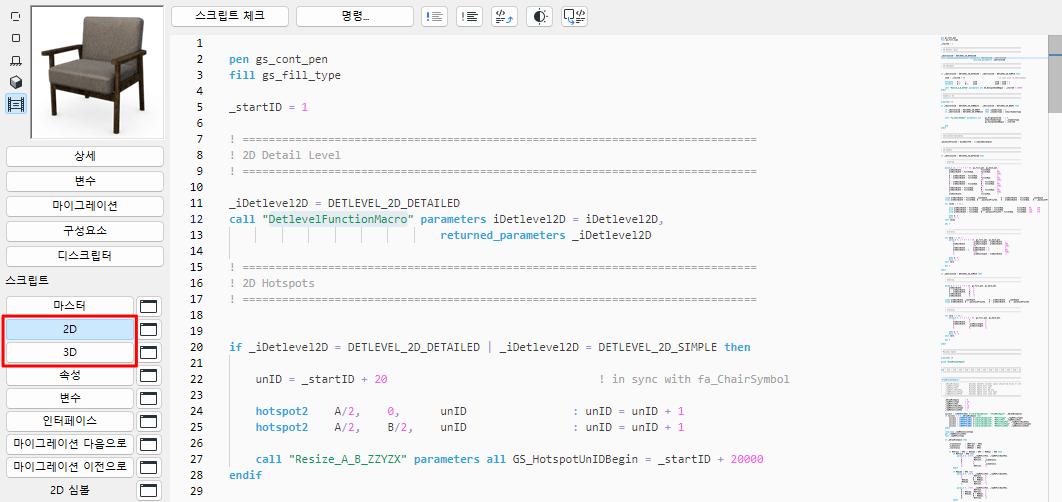
Task: Open the 마이그레이션 panel
Action: click(x=85, y=206)
